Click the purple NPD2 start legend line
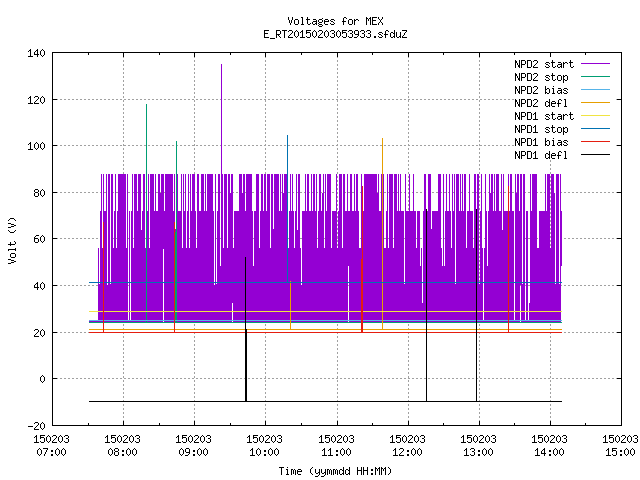Screen dimensions: 640x480 click(x=595, y=64)
